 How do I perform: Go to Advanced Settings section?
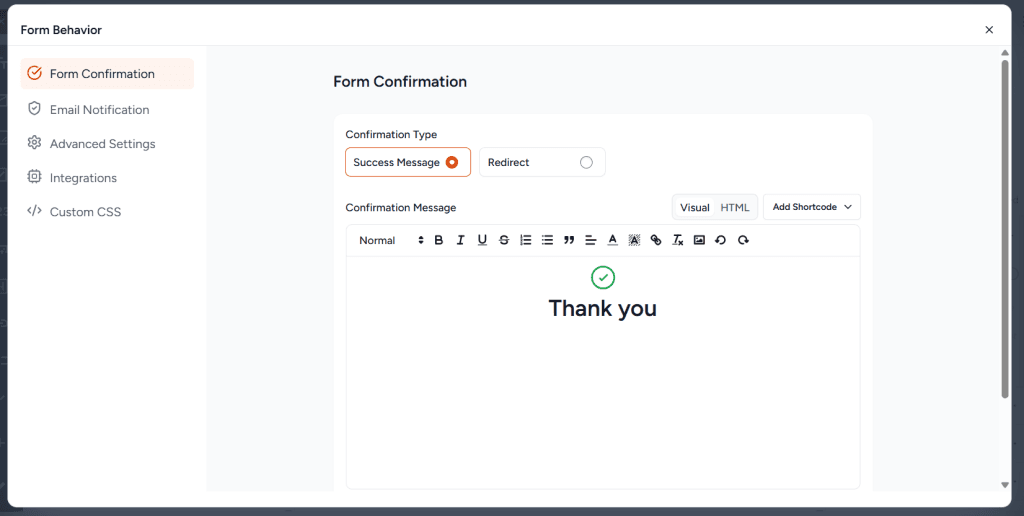click(x=102, y=144)
